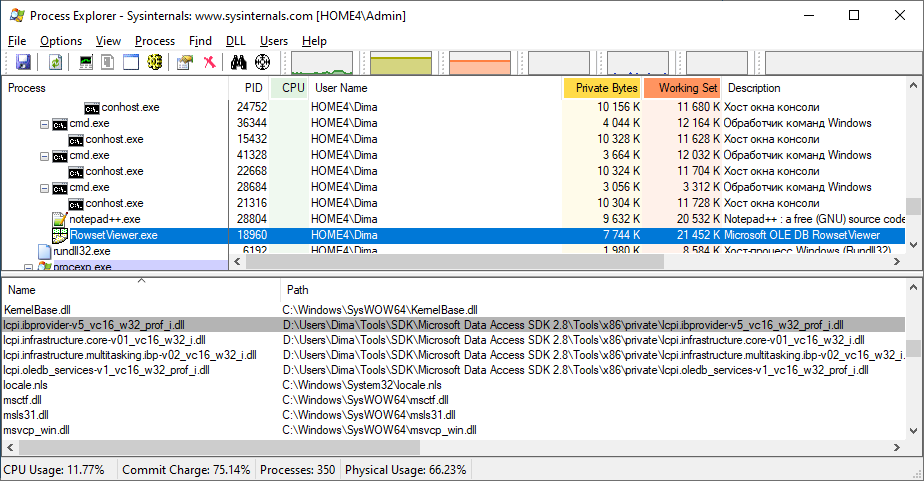This screenshot has width=924, height=481.
Task: Click DLL pane vertical scrollbar up arrow
Action: pyautogui.click(x=913, y=288)
